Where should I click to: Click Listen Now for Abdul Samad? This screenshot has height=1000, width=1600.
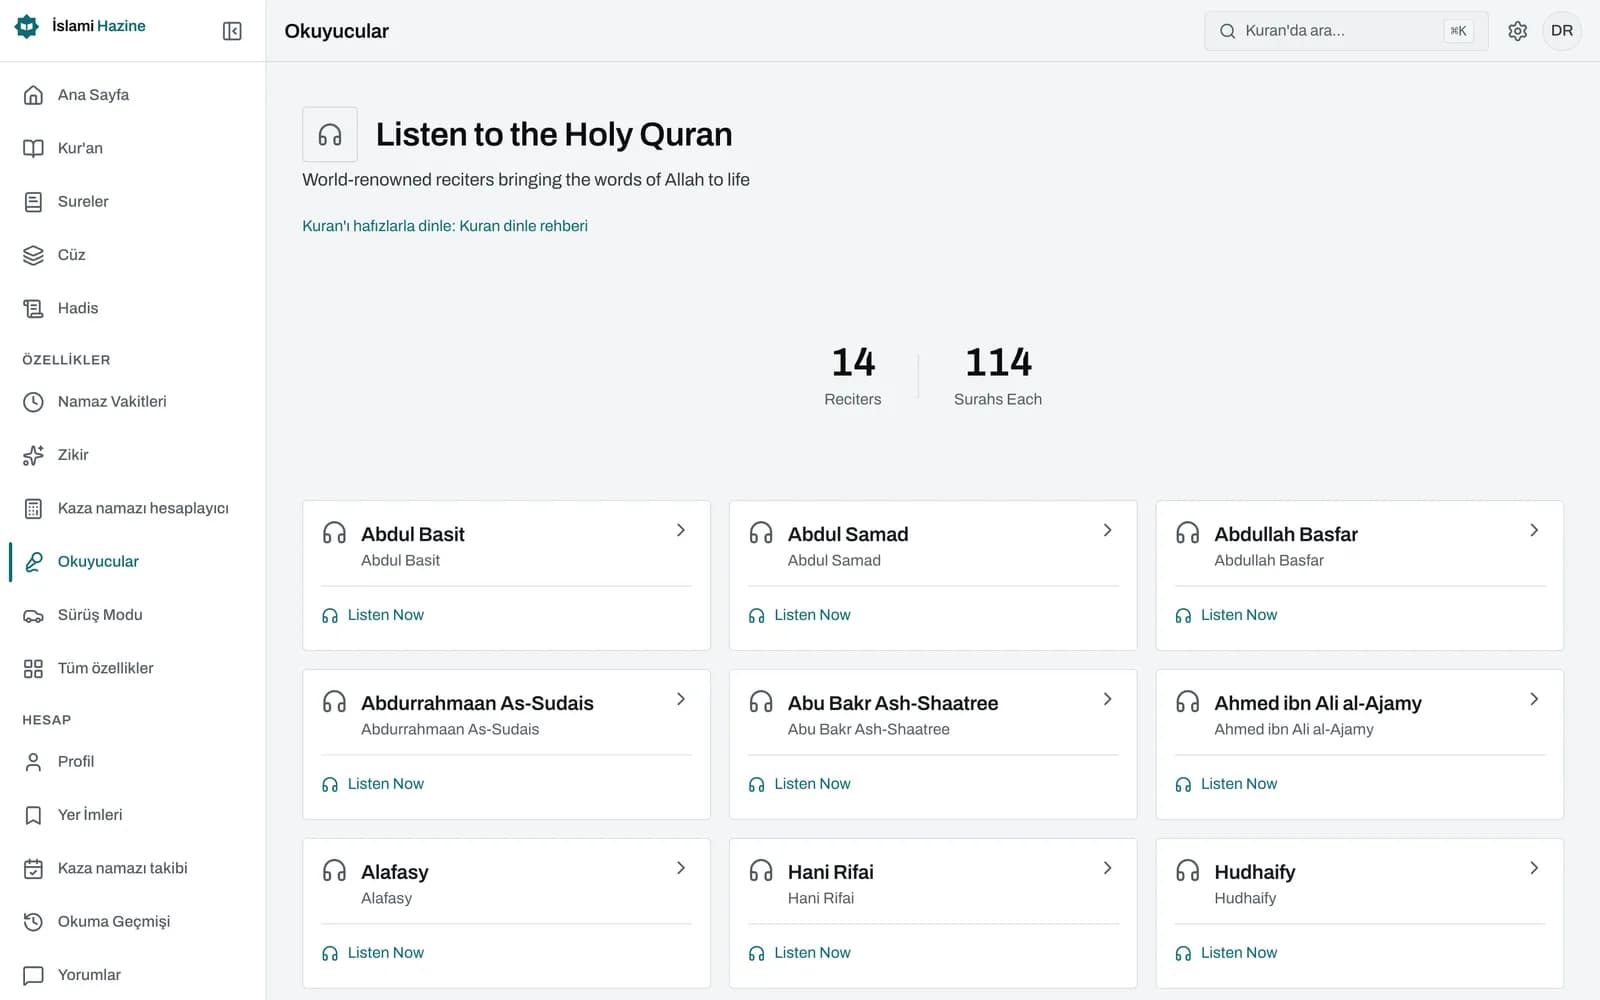tap(799, 615)
